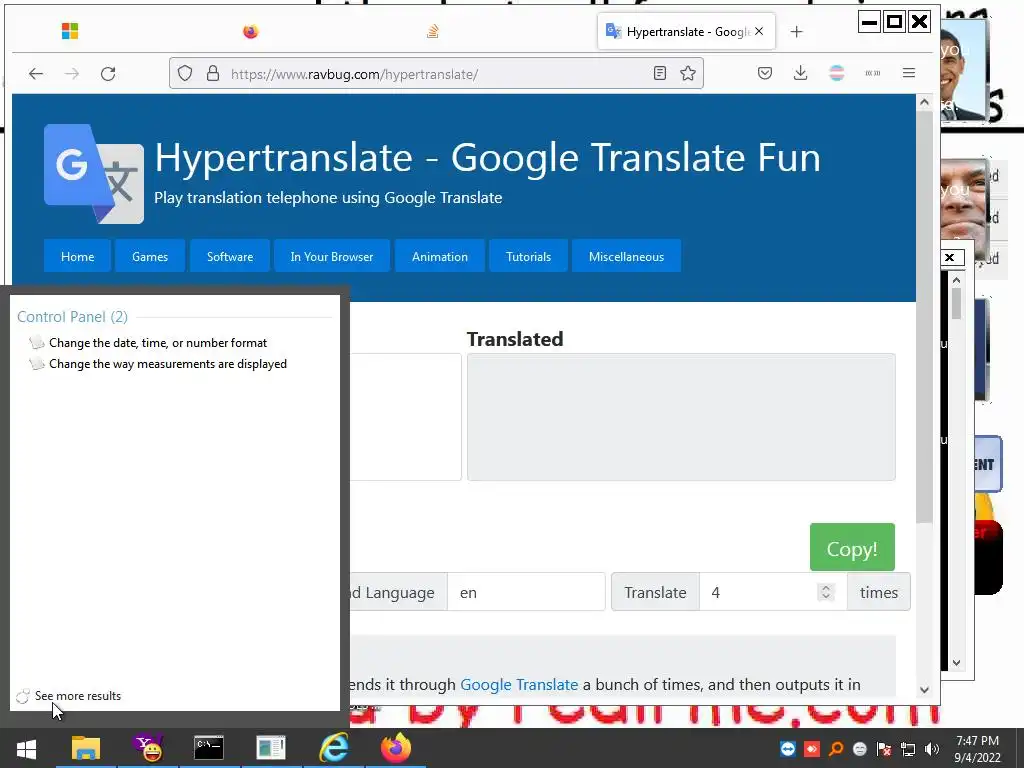Click the end language field 'en'
This screenshot has height=768, width=1024.
click(526, 592)
